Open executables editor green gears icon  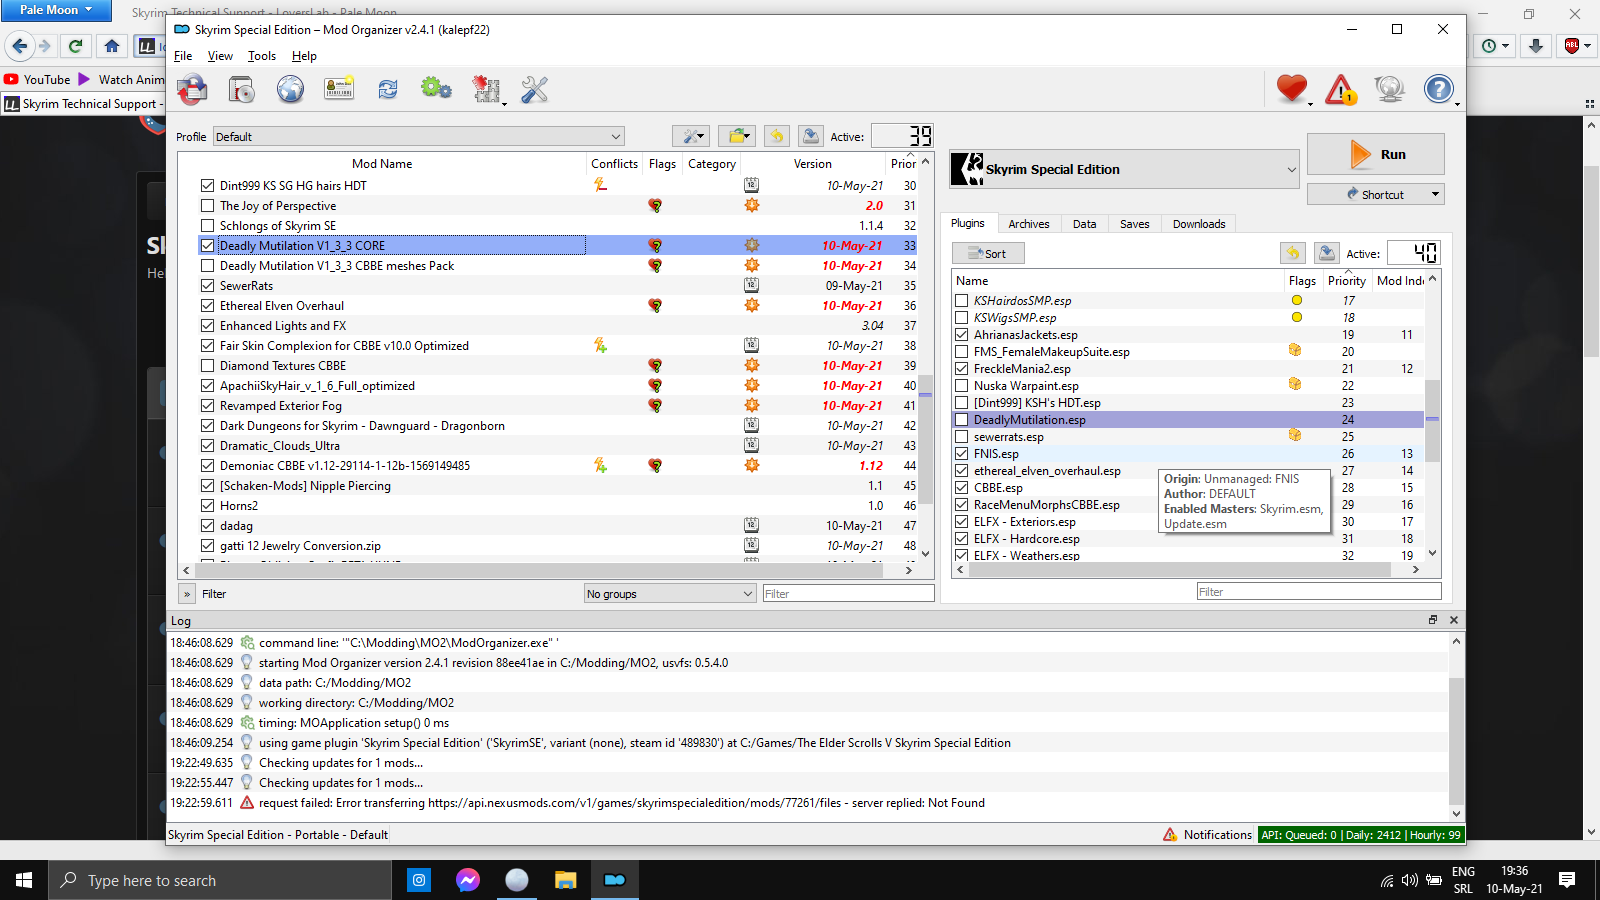click(436, 89)
